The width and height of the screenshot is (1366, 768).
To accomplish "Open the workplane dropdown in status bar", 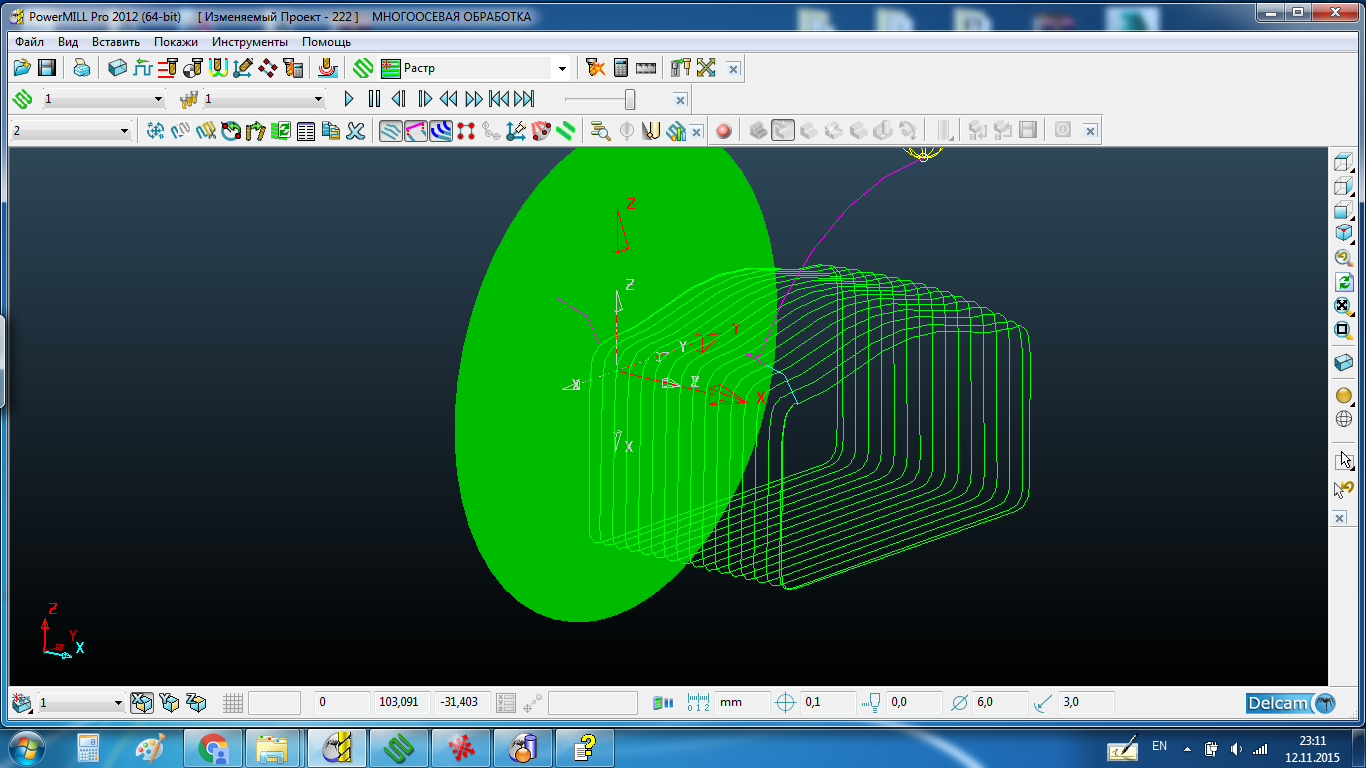I will click(x=118, y=702).
